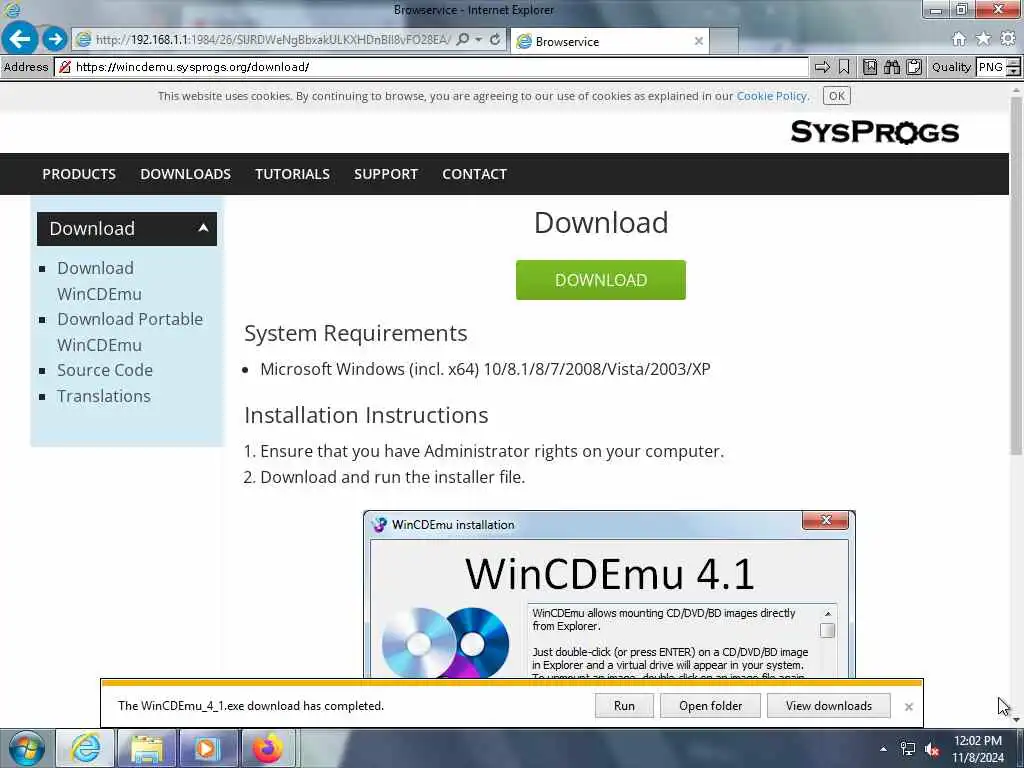Open TUTORIALS menu
Viewport: 1024px width, 768px height.
(x=293, y=174)
